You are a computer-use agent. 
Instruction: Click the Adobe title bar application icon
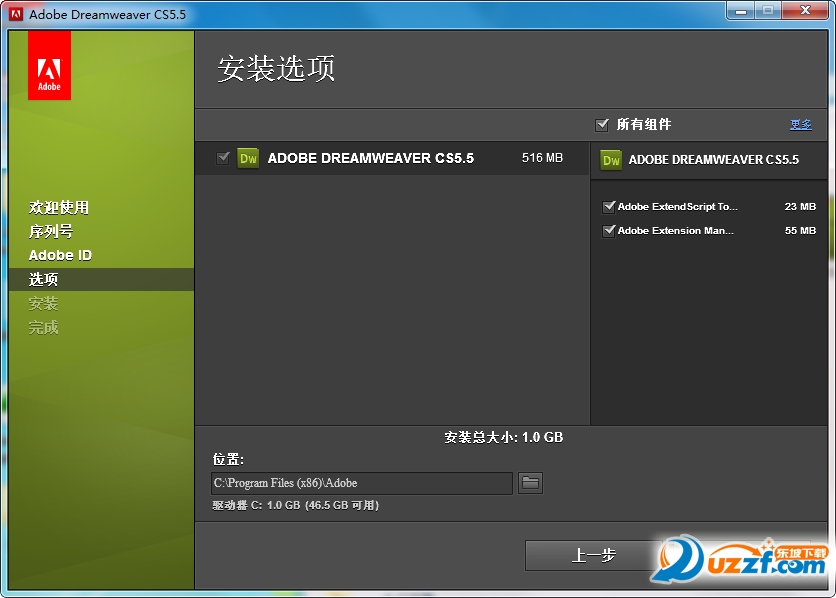tap(16, 14)
